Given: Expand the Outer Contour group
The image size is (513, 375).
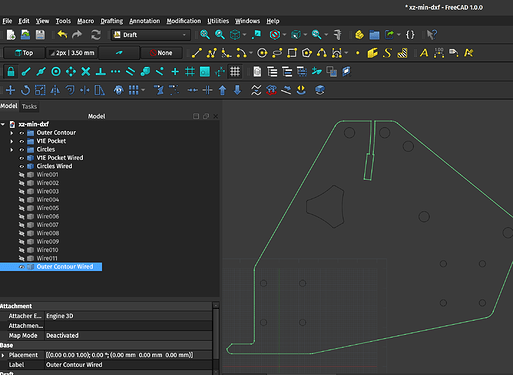Looking at the screenshot, I should (x=12, y=133).
